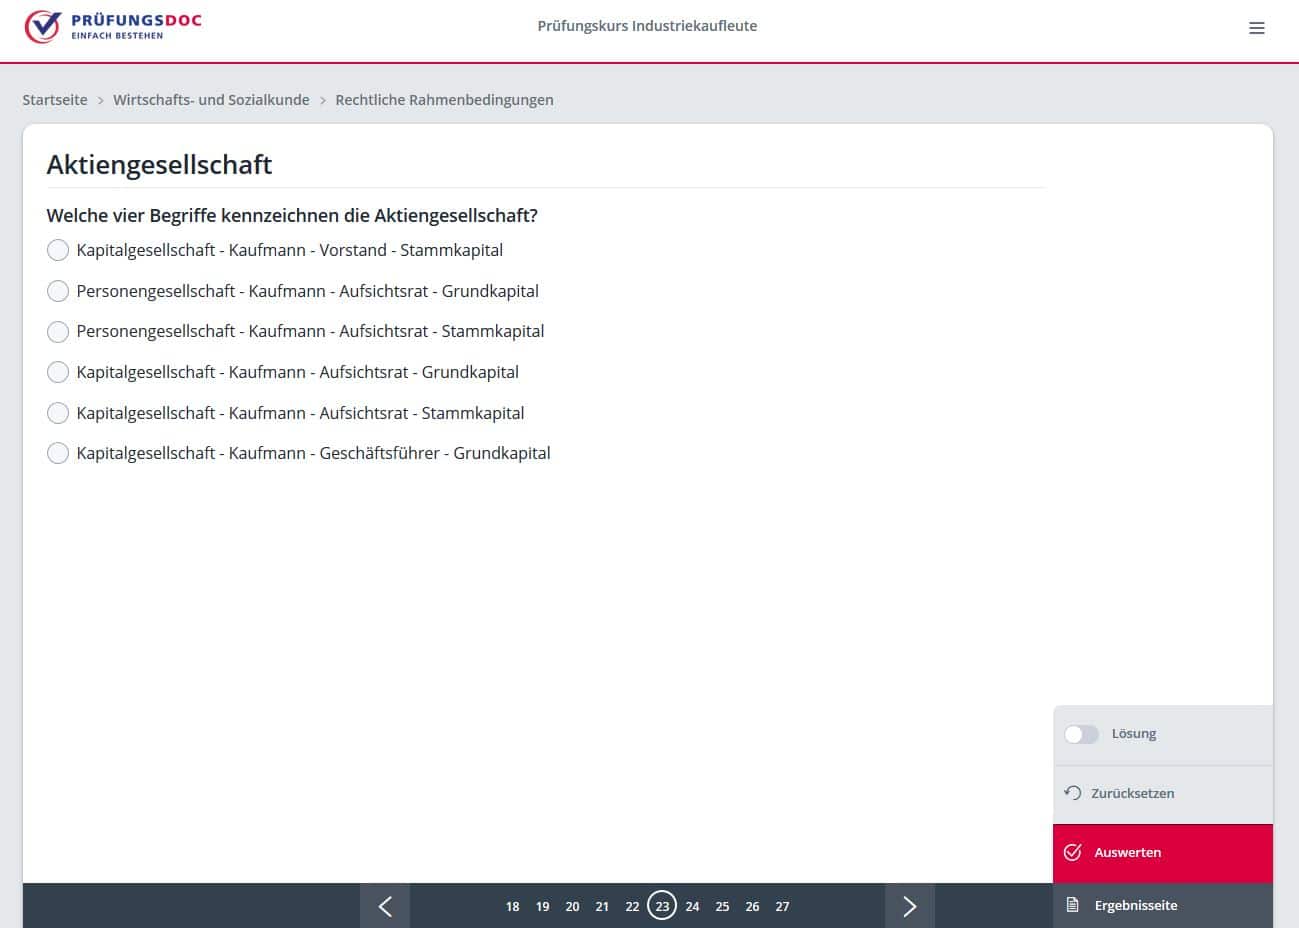Click the Zurücksetzen reset icon
1299x928 pixels.
(x=1073, y=793)
